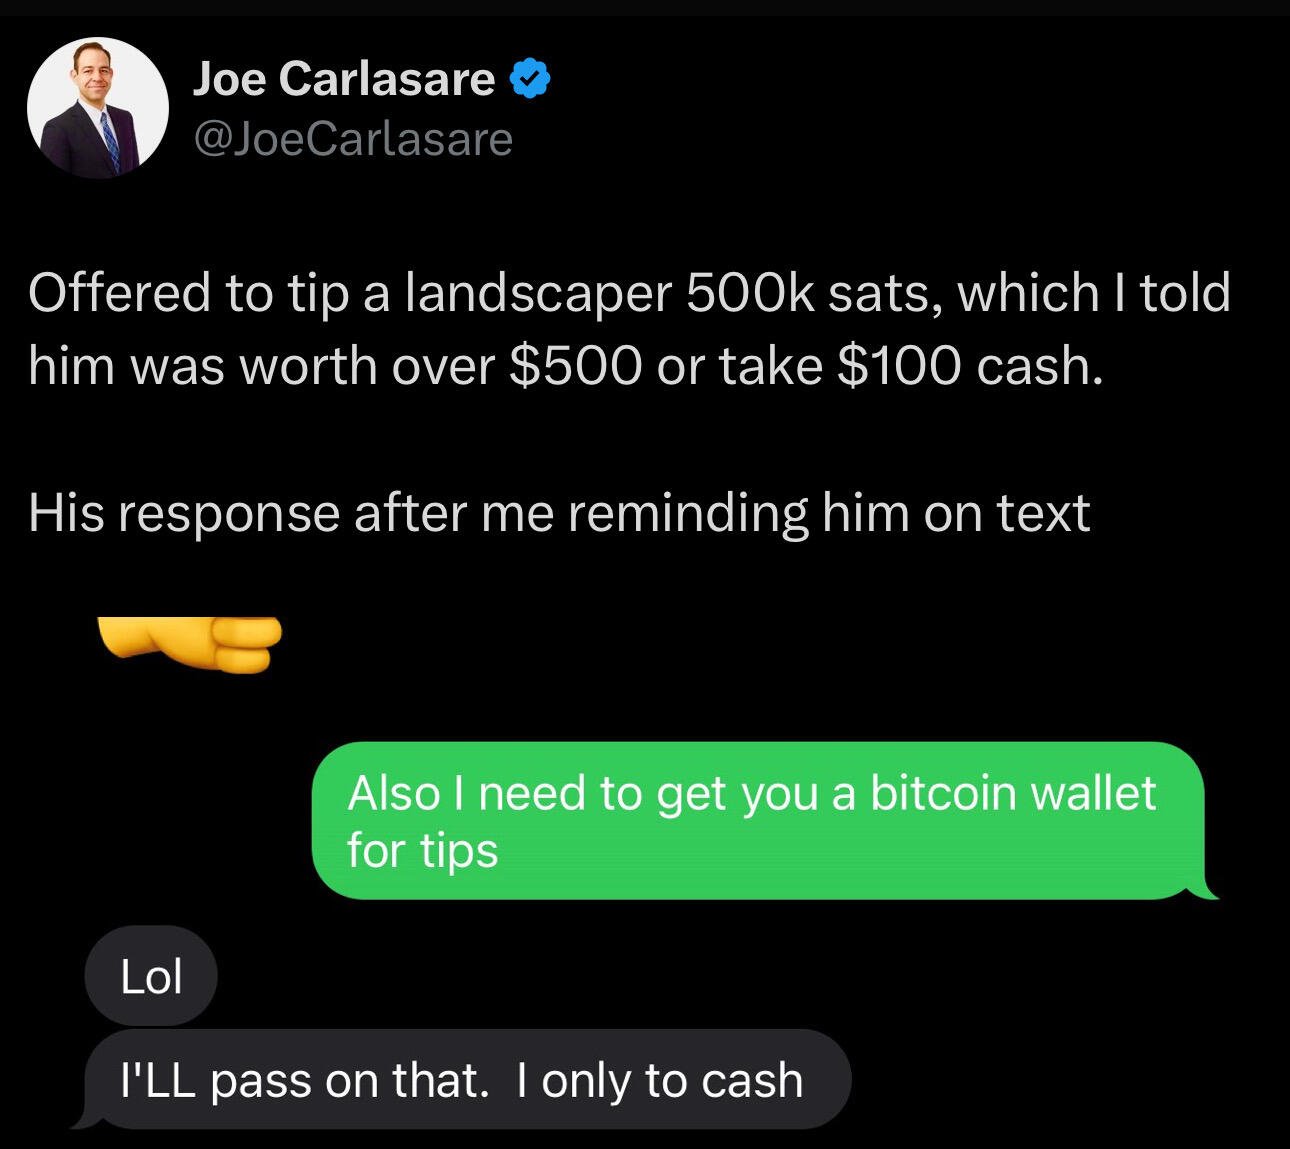Click "for tips" in the green bubble

point(422,852)
